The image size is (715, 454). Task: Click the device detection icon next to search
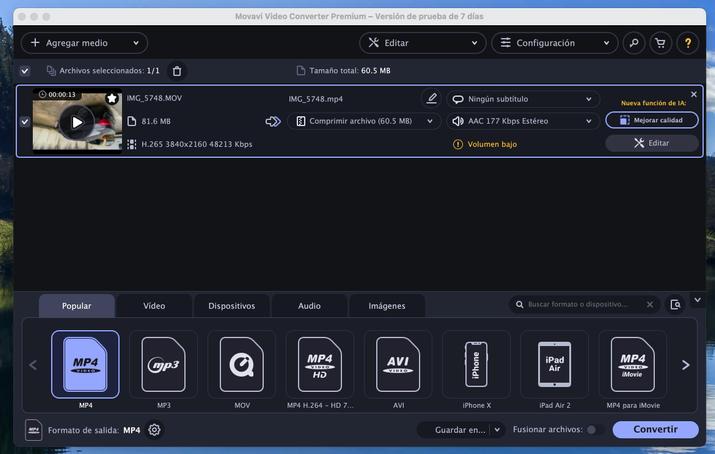coord(675,304)
